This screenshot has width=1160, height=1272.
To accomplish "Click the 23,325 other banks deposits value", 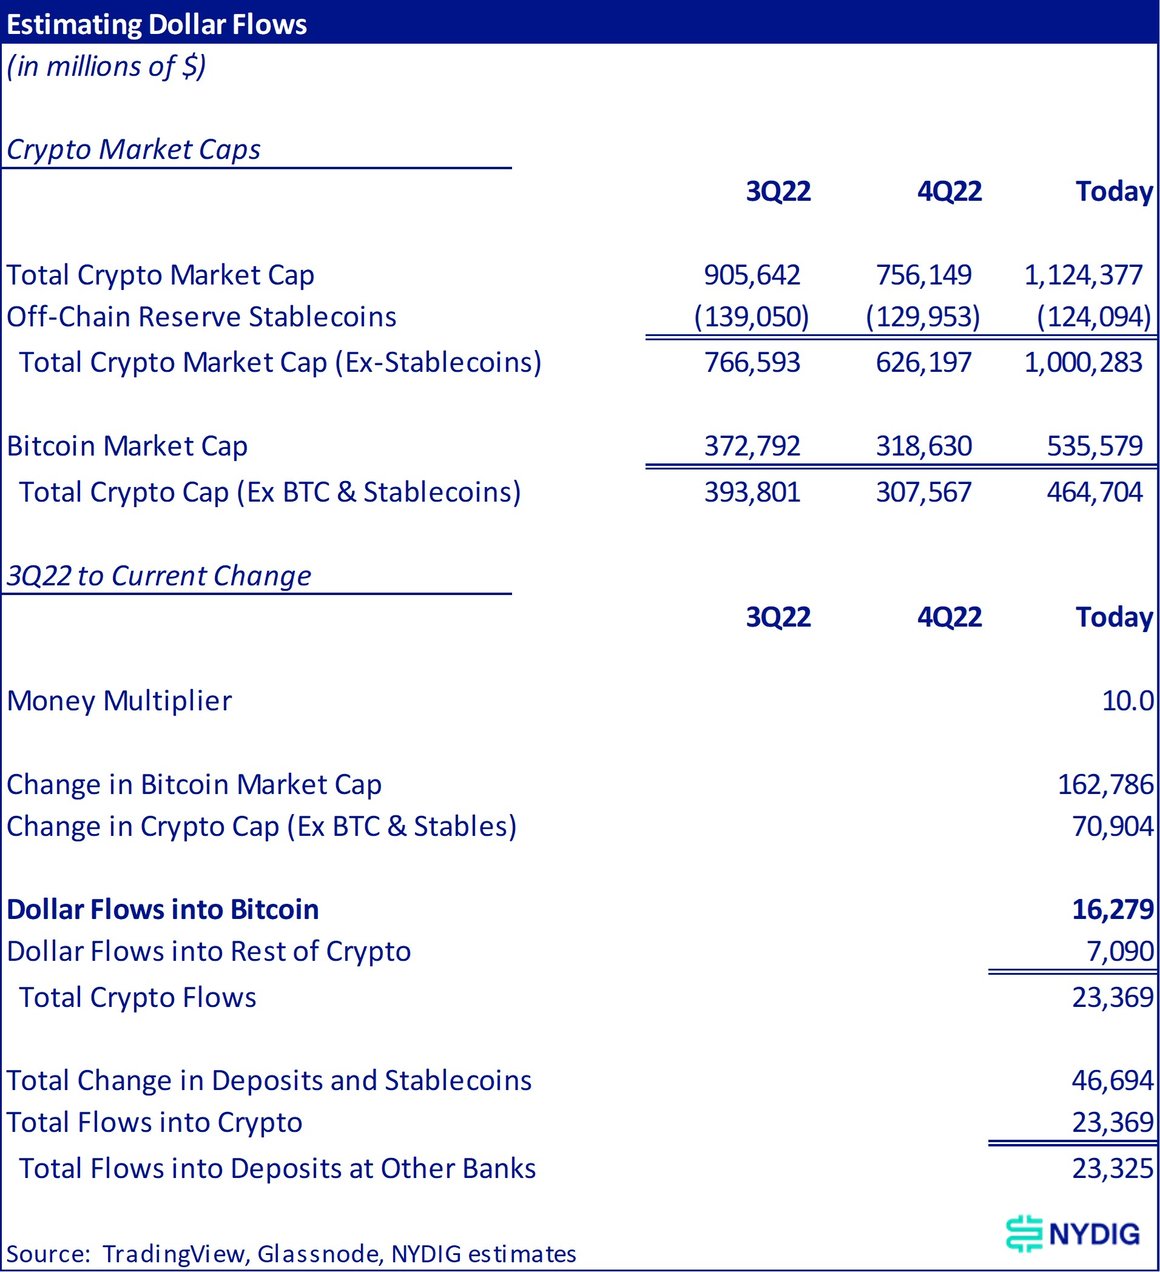I will (1112, 1169).
